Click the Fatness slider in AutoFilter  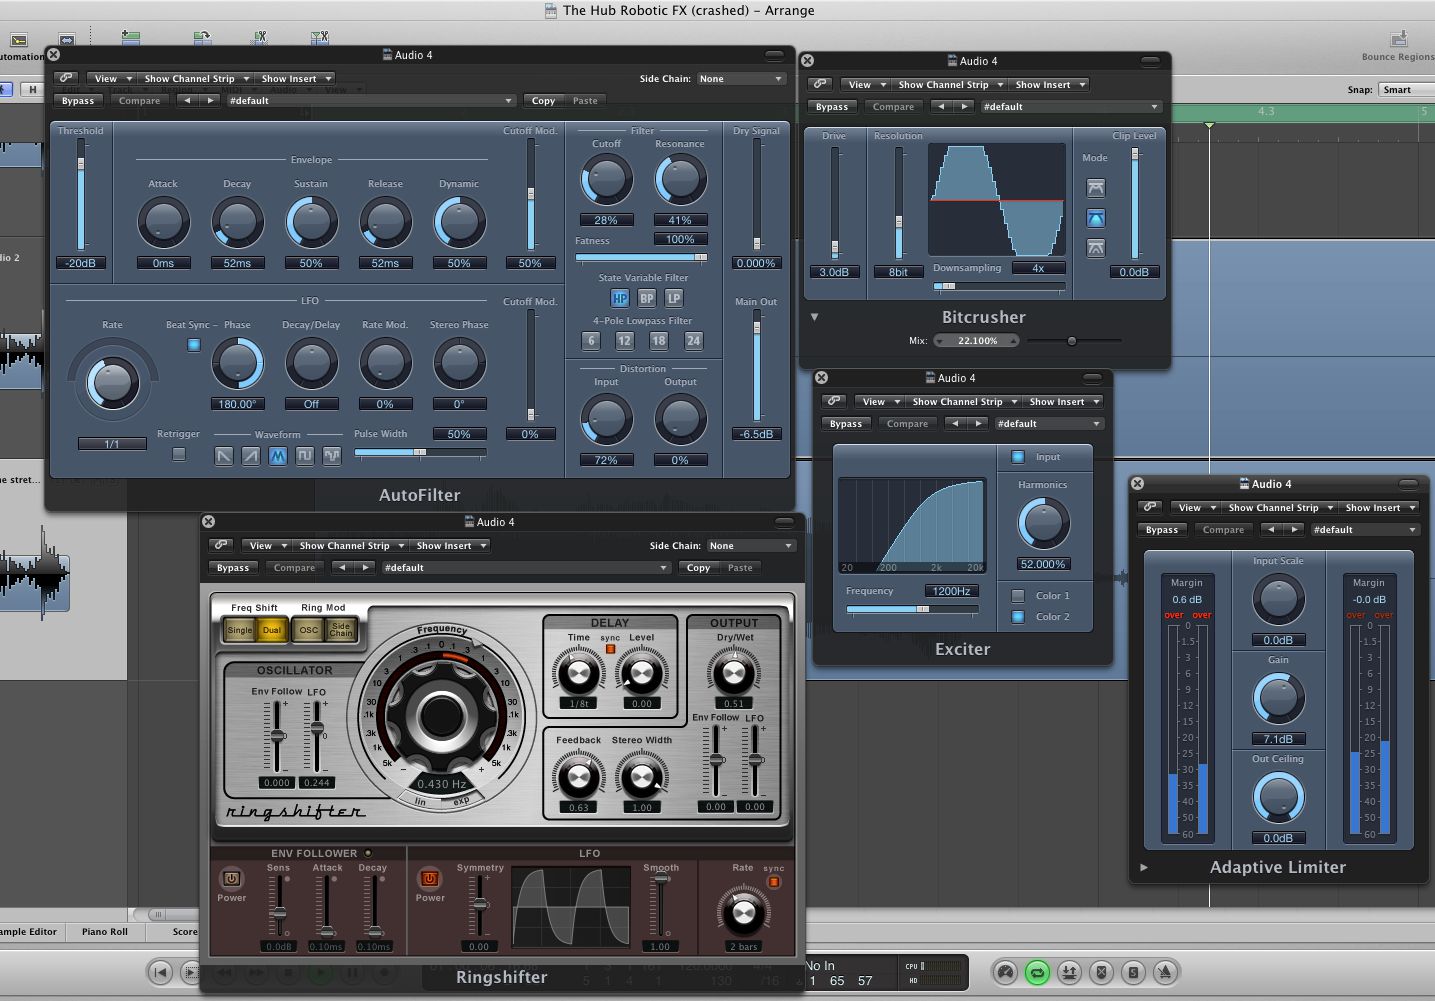pyautogui.click(x=642, y=257)
